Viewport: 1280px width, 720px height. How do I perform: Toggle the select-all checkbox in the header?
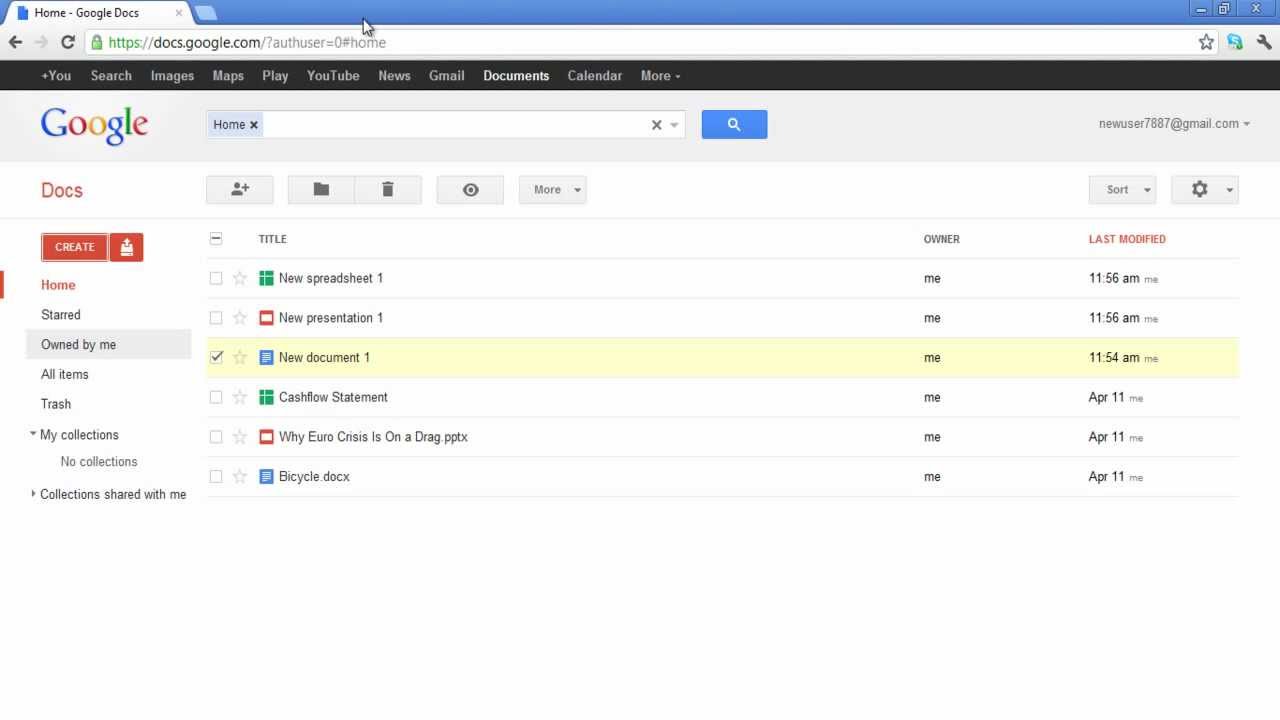point(216,239)
